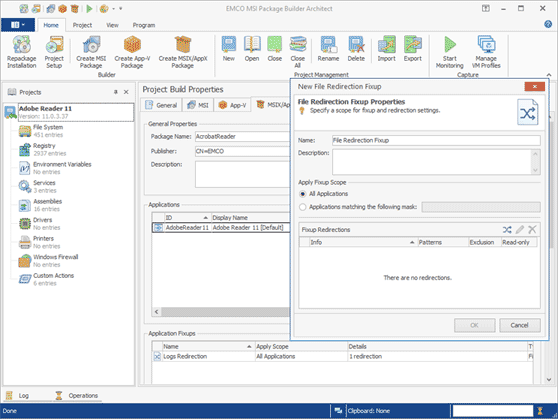Select File System tree item
Viewport: 558px width, 419px height.
coord(41,131)
